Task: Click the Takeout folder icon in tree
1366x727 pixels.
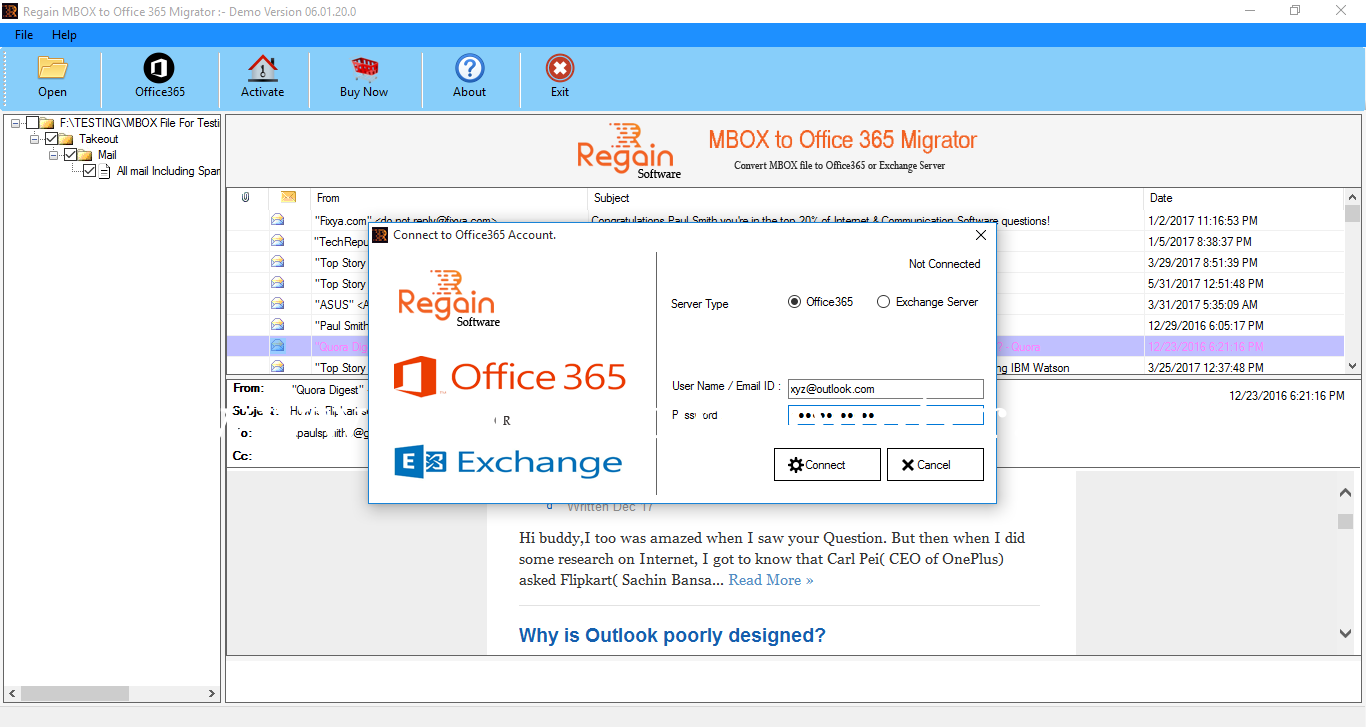Action: tap(68, 139)
